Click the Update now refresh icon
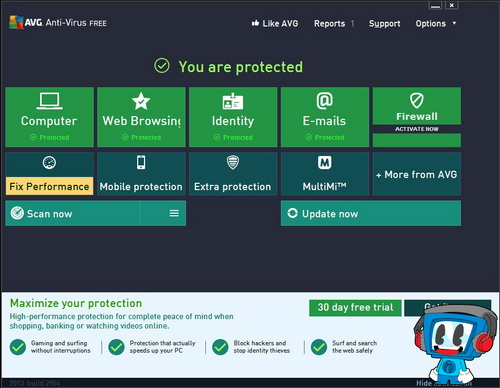The image size is (500, 388). pyautogui.click(x=292, y=213)
